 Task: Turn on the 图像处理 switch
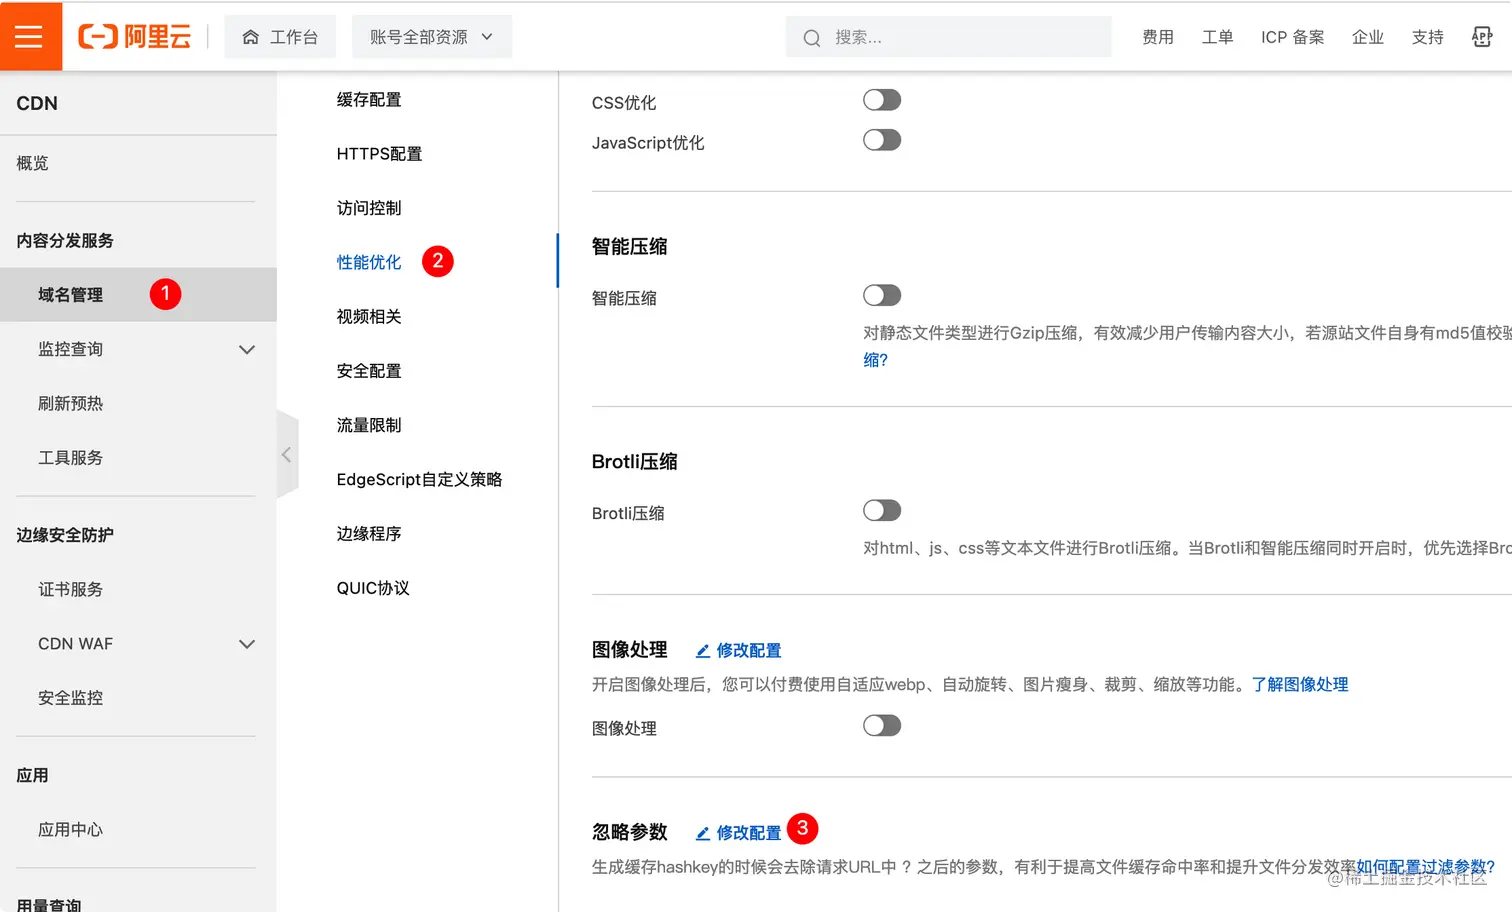[x=882, y=725]
